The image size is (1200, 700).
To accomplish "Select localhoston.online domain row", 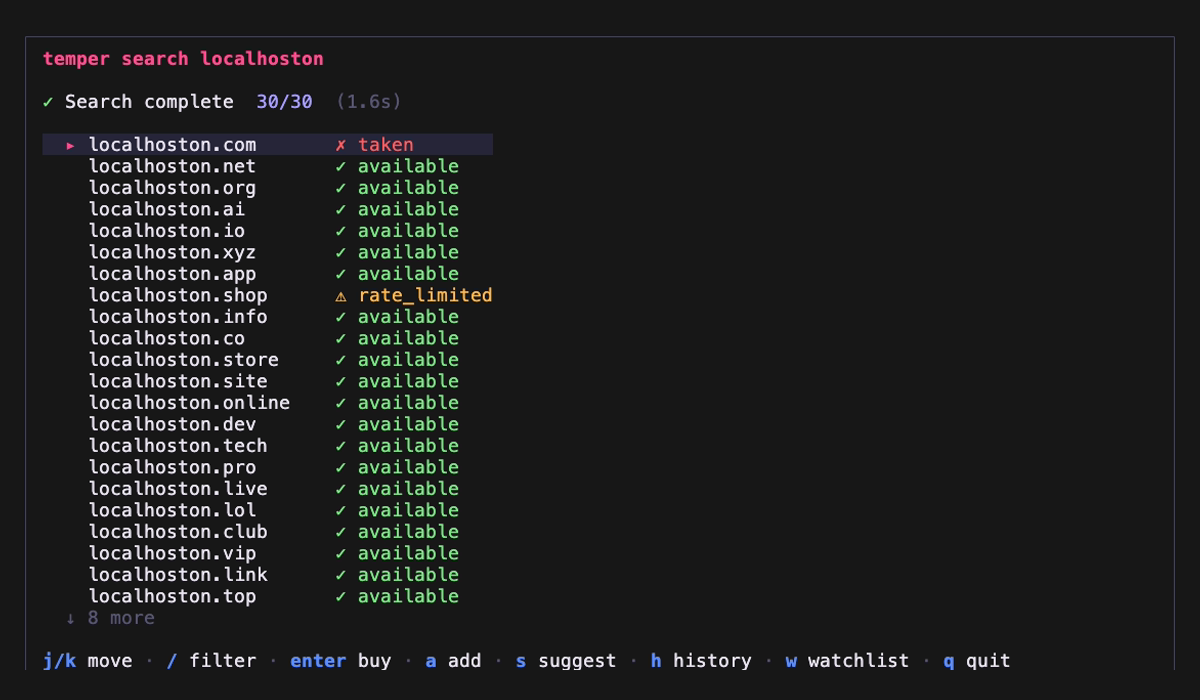I will tap(267, 403).
